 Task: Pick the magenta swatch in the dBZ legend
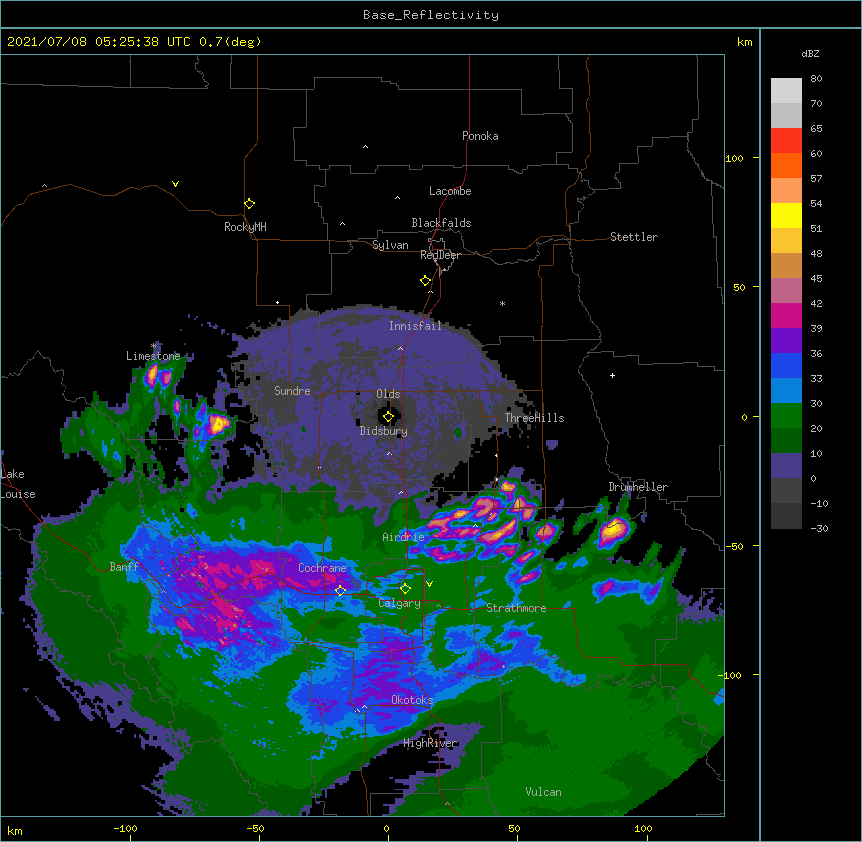[786, 315]
